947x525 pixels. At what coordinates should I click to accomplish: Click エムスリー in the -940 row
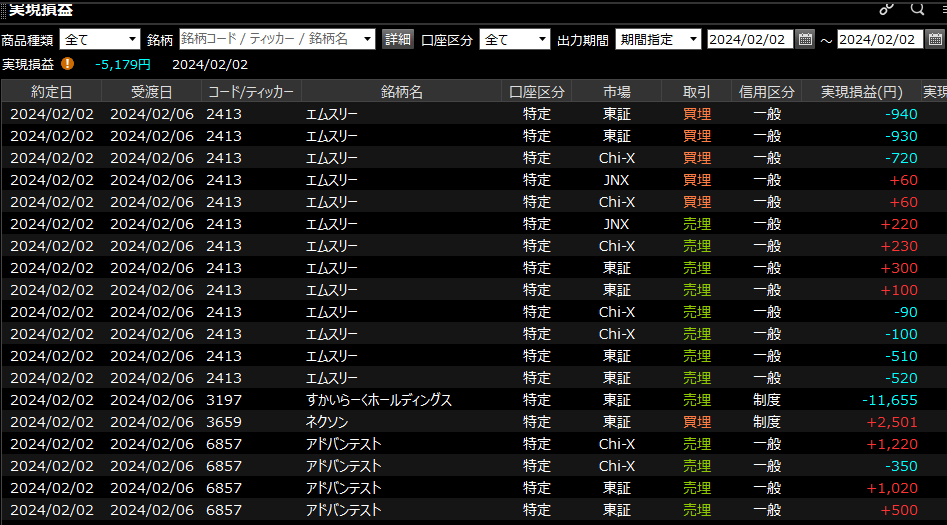point(332,114)
